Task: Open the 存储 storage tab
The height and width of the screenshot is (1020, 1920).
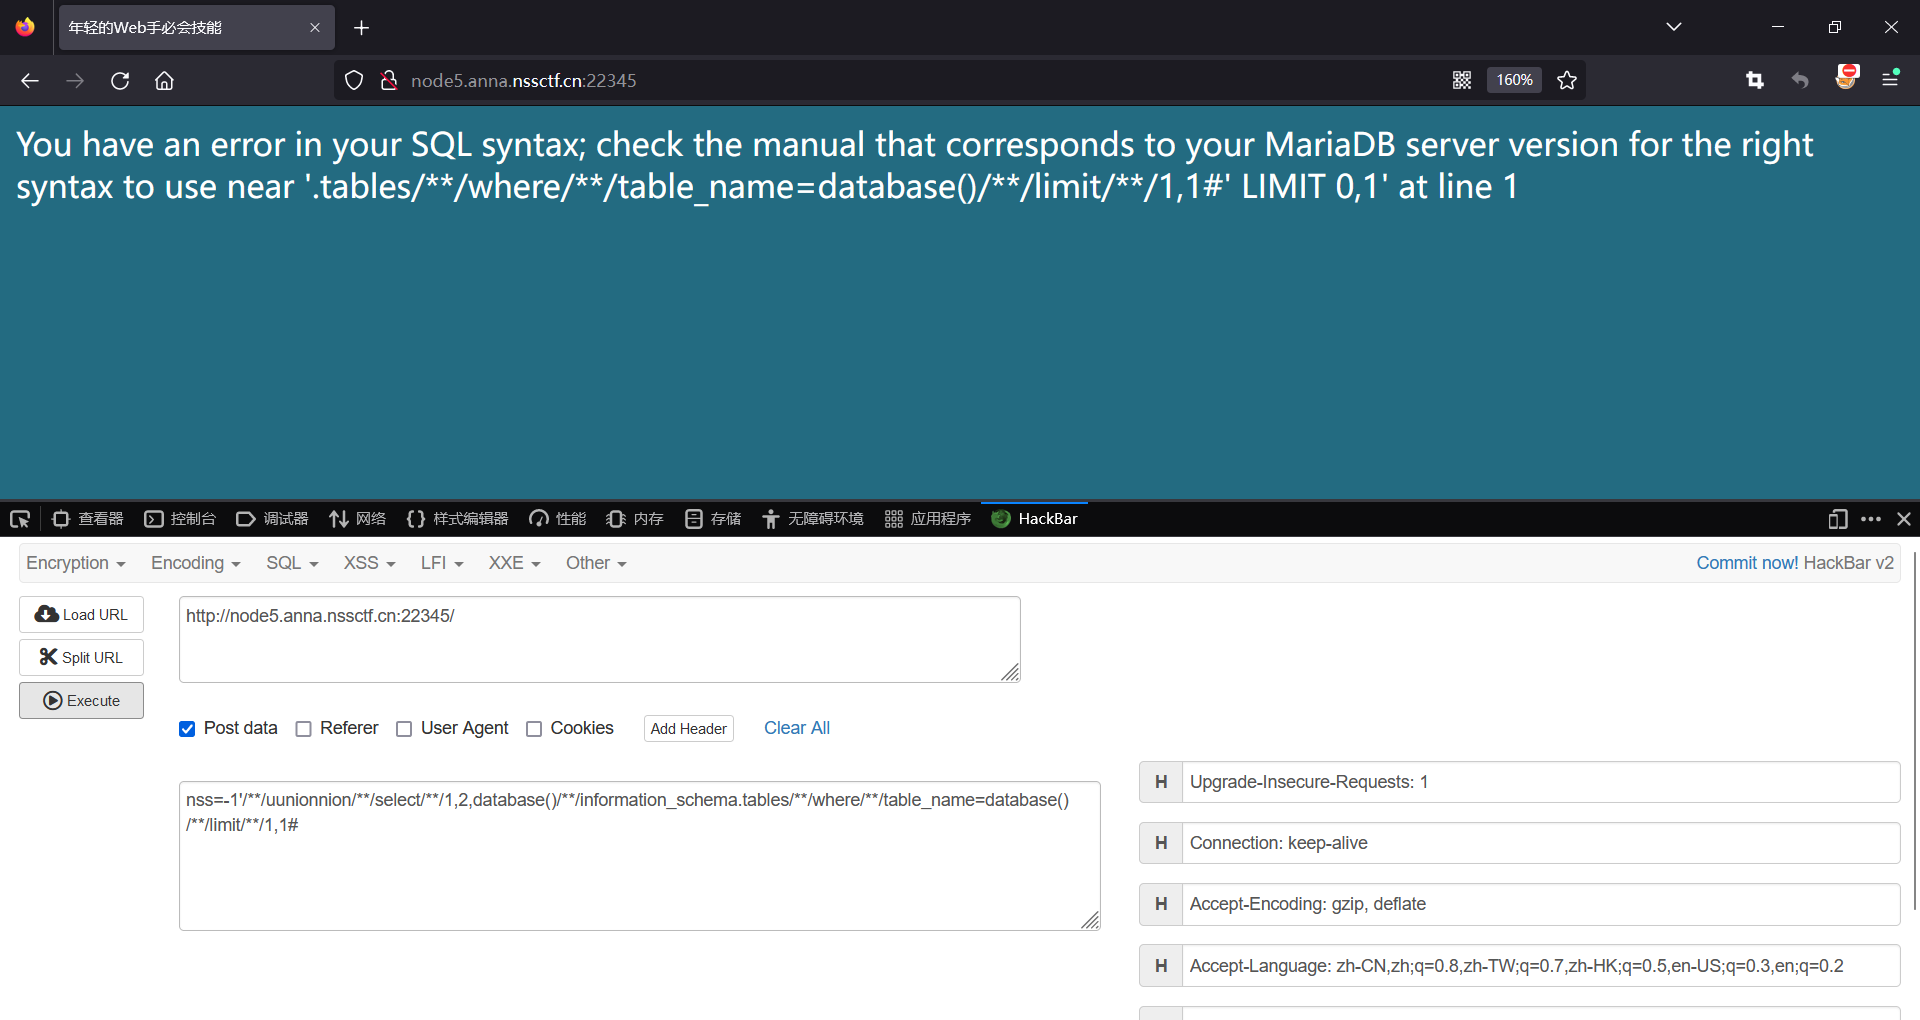Action: pyautogui.click(x=713, y=519)
